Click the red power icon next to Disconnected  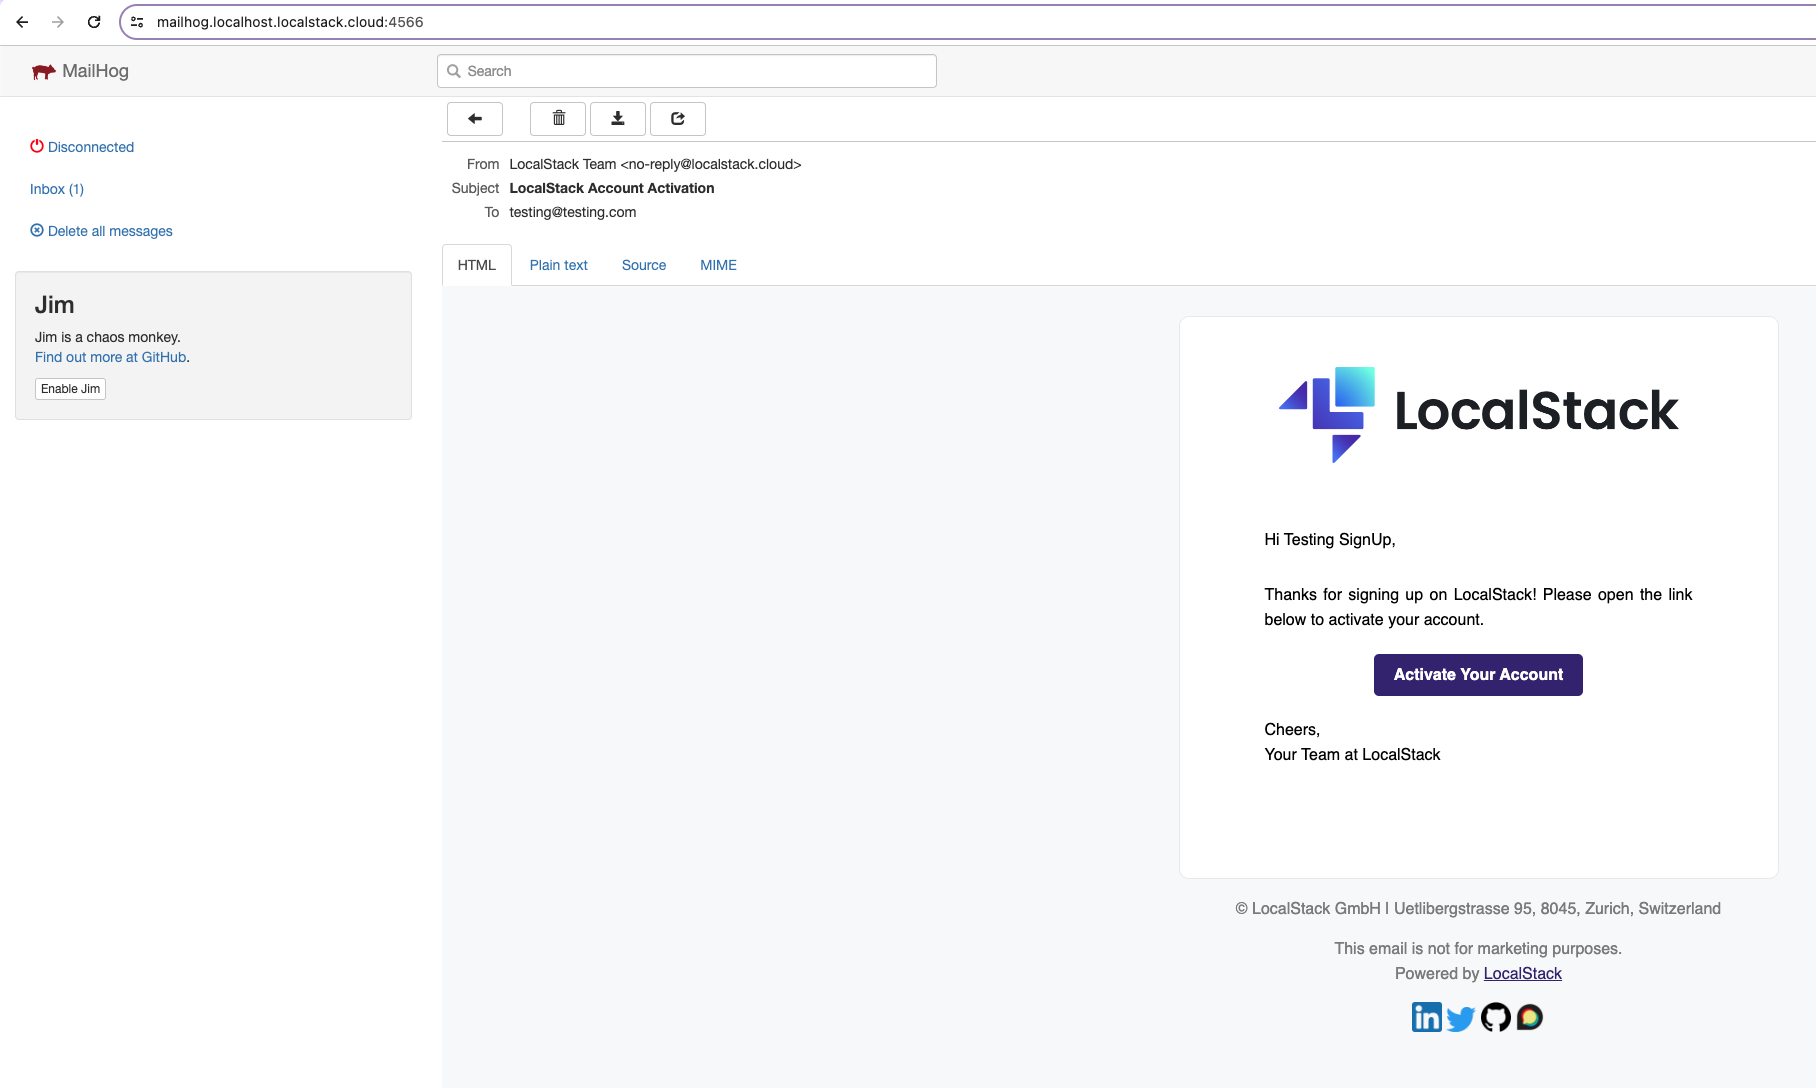point(36,146)
